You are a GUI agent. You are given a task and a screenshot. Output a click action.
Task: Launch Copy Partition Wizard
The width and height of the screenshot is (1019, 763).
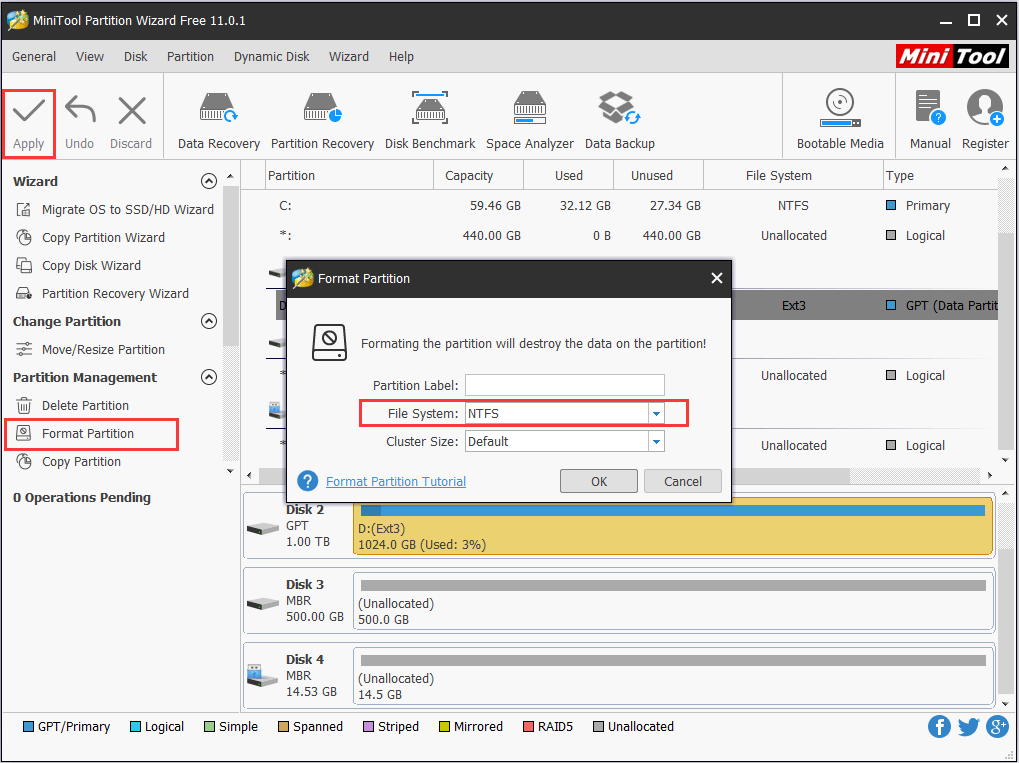(90, 237)
